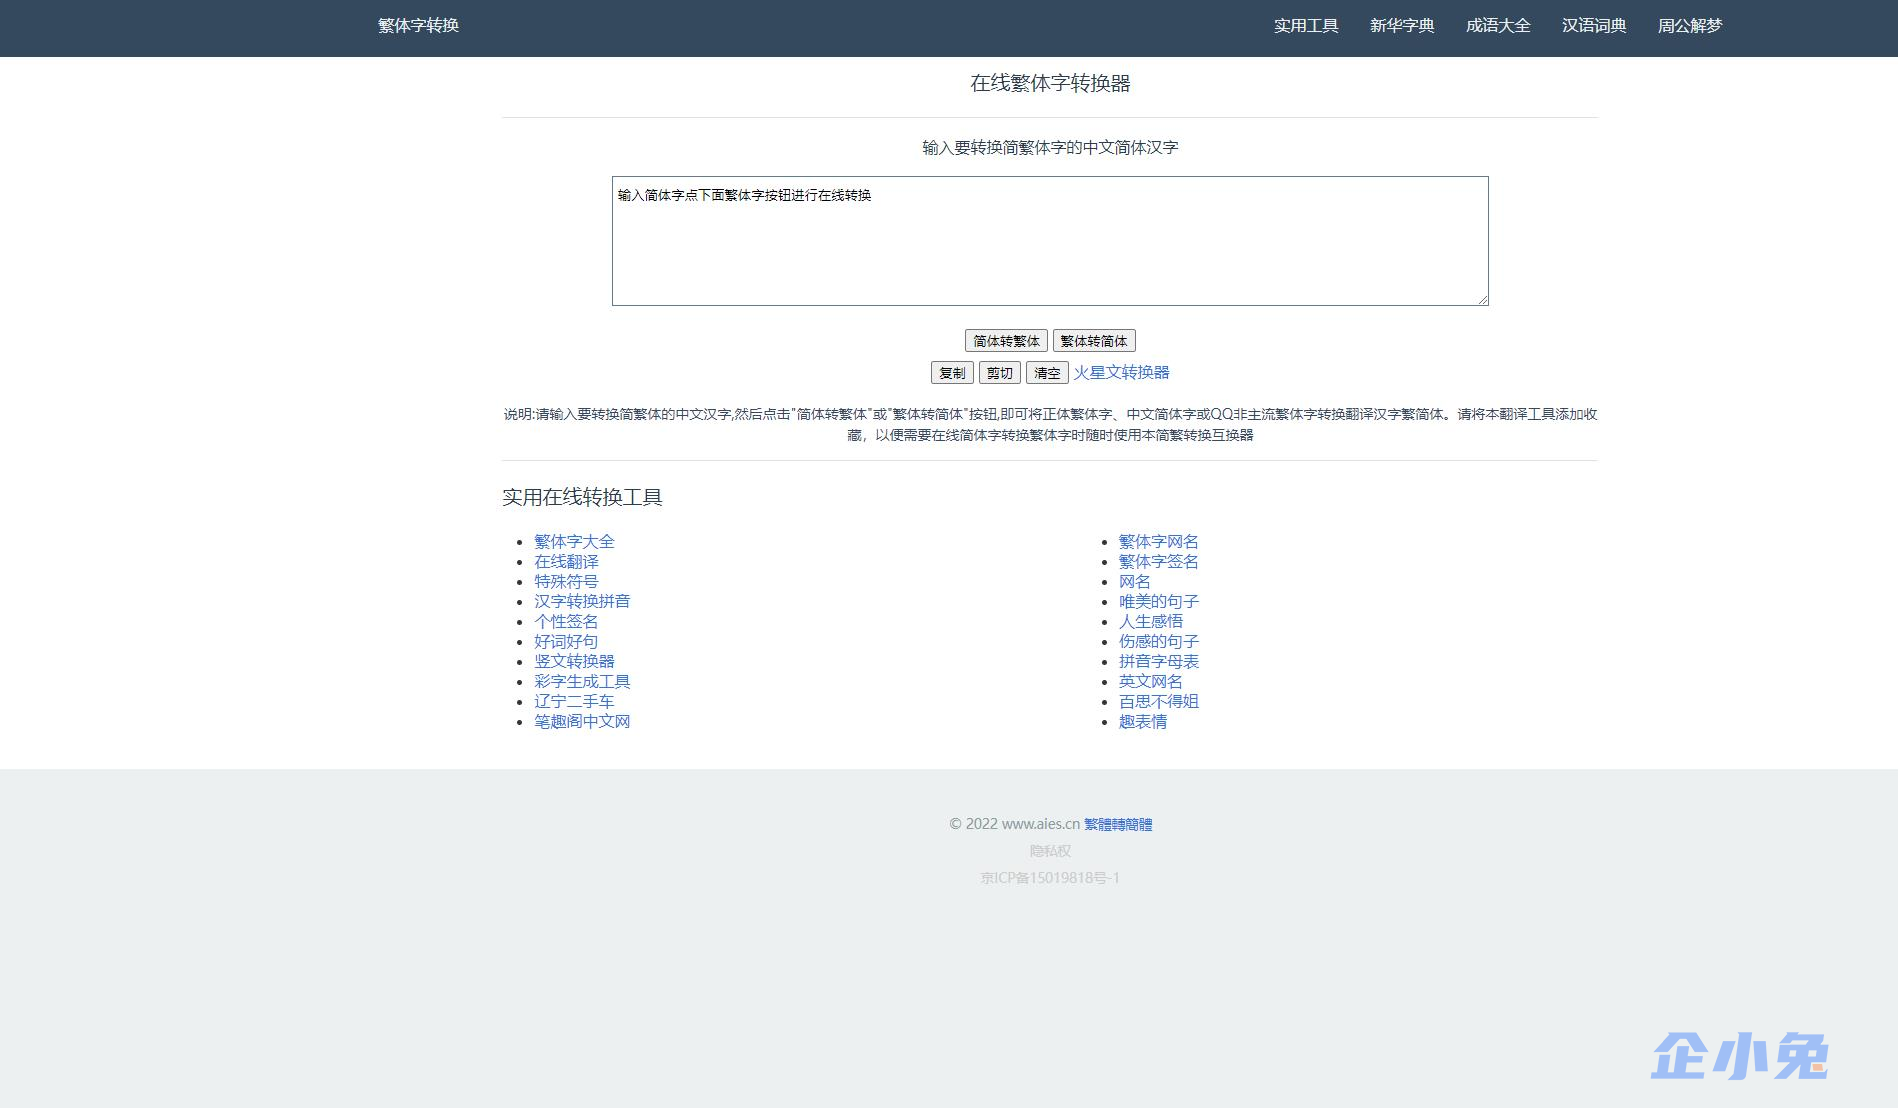This screenshot has width=1898, height=1108.
Task: Open the 在线翻译 link
Action: [566, 561]
